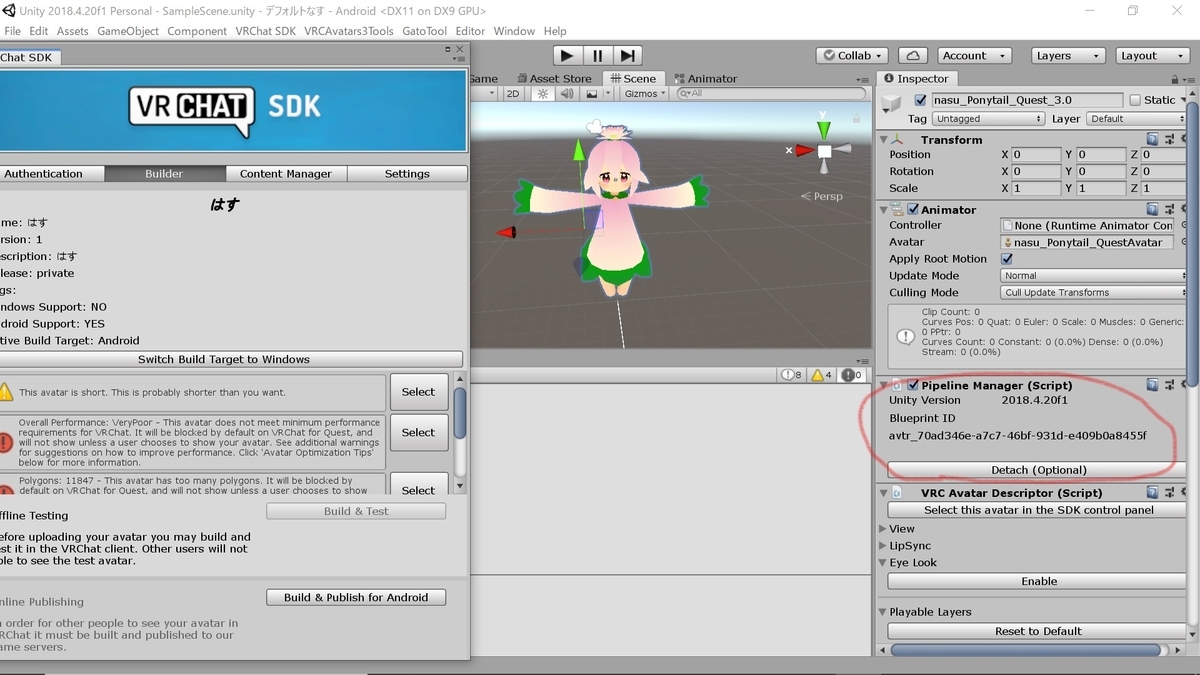Open the Pipeline Manager help icon
This screenshot has height=675, width=1200.
tap(1152, 385)
